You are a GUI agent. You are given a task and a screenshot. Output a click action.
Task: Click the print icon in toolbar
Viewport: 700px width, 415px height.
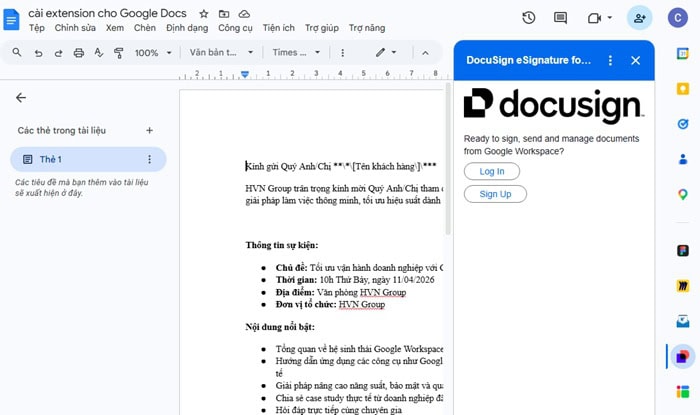click(78, 53)
